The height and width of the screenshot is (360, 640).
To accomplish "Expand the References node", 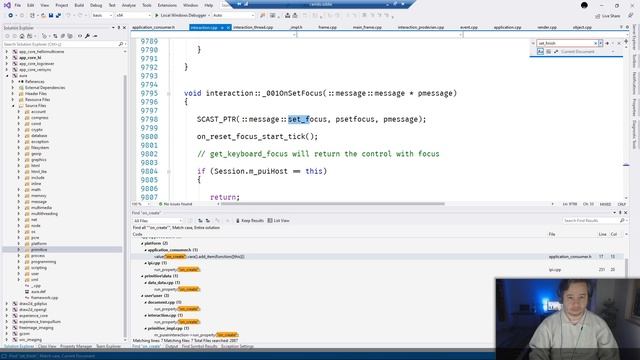I will tap(13, 82).
